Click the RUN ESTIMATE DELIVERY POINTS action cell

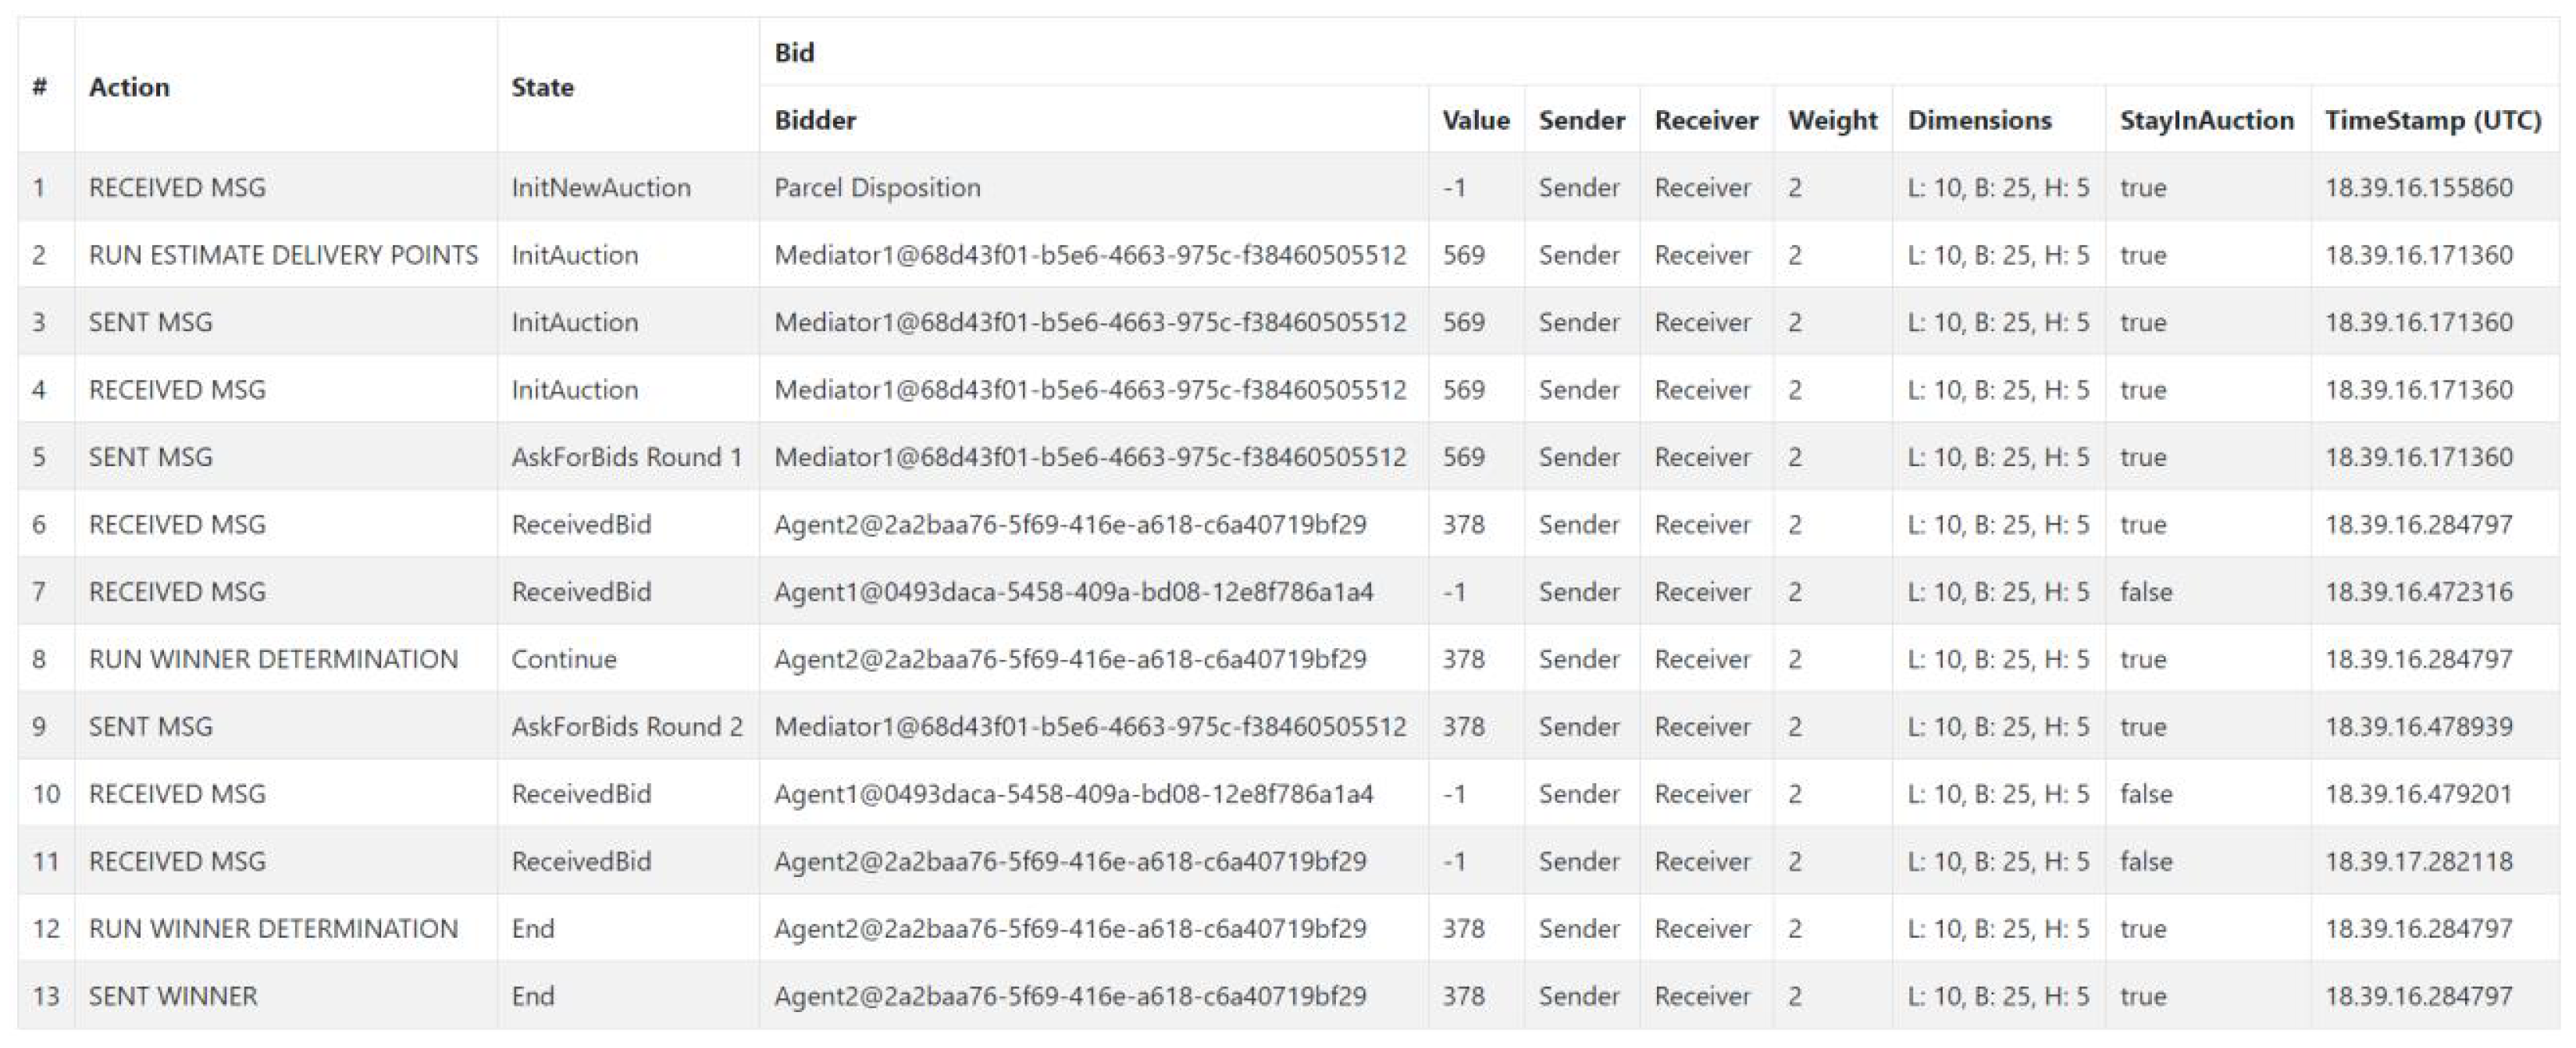click(283, 255)
